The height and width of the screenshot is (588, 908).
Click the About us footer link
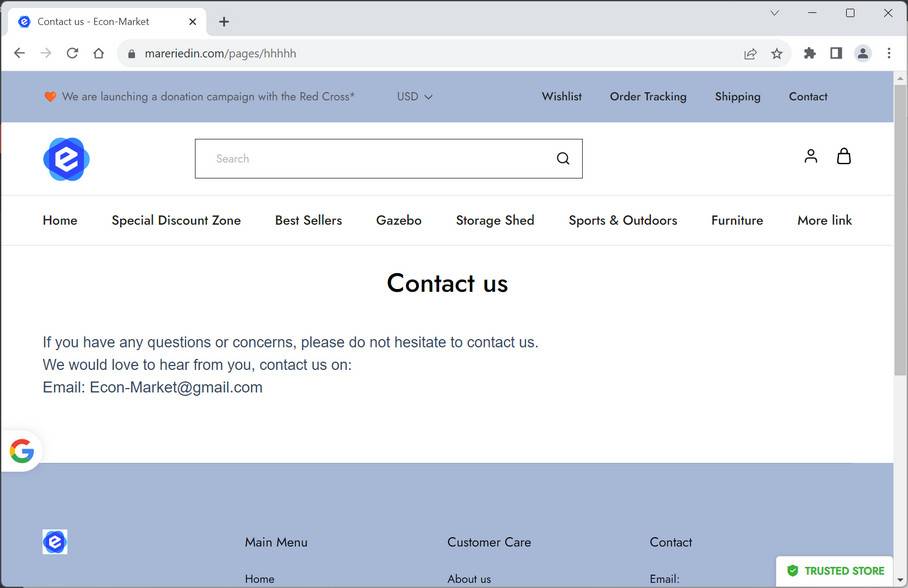point(469,578)
